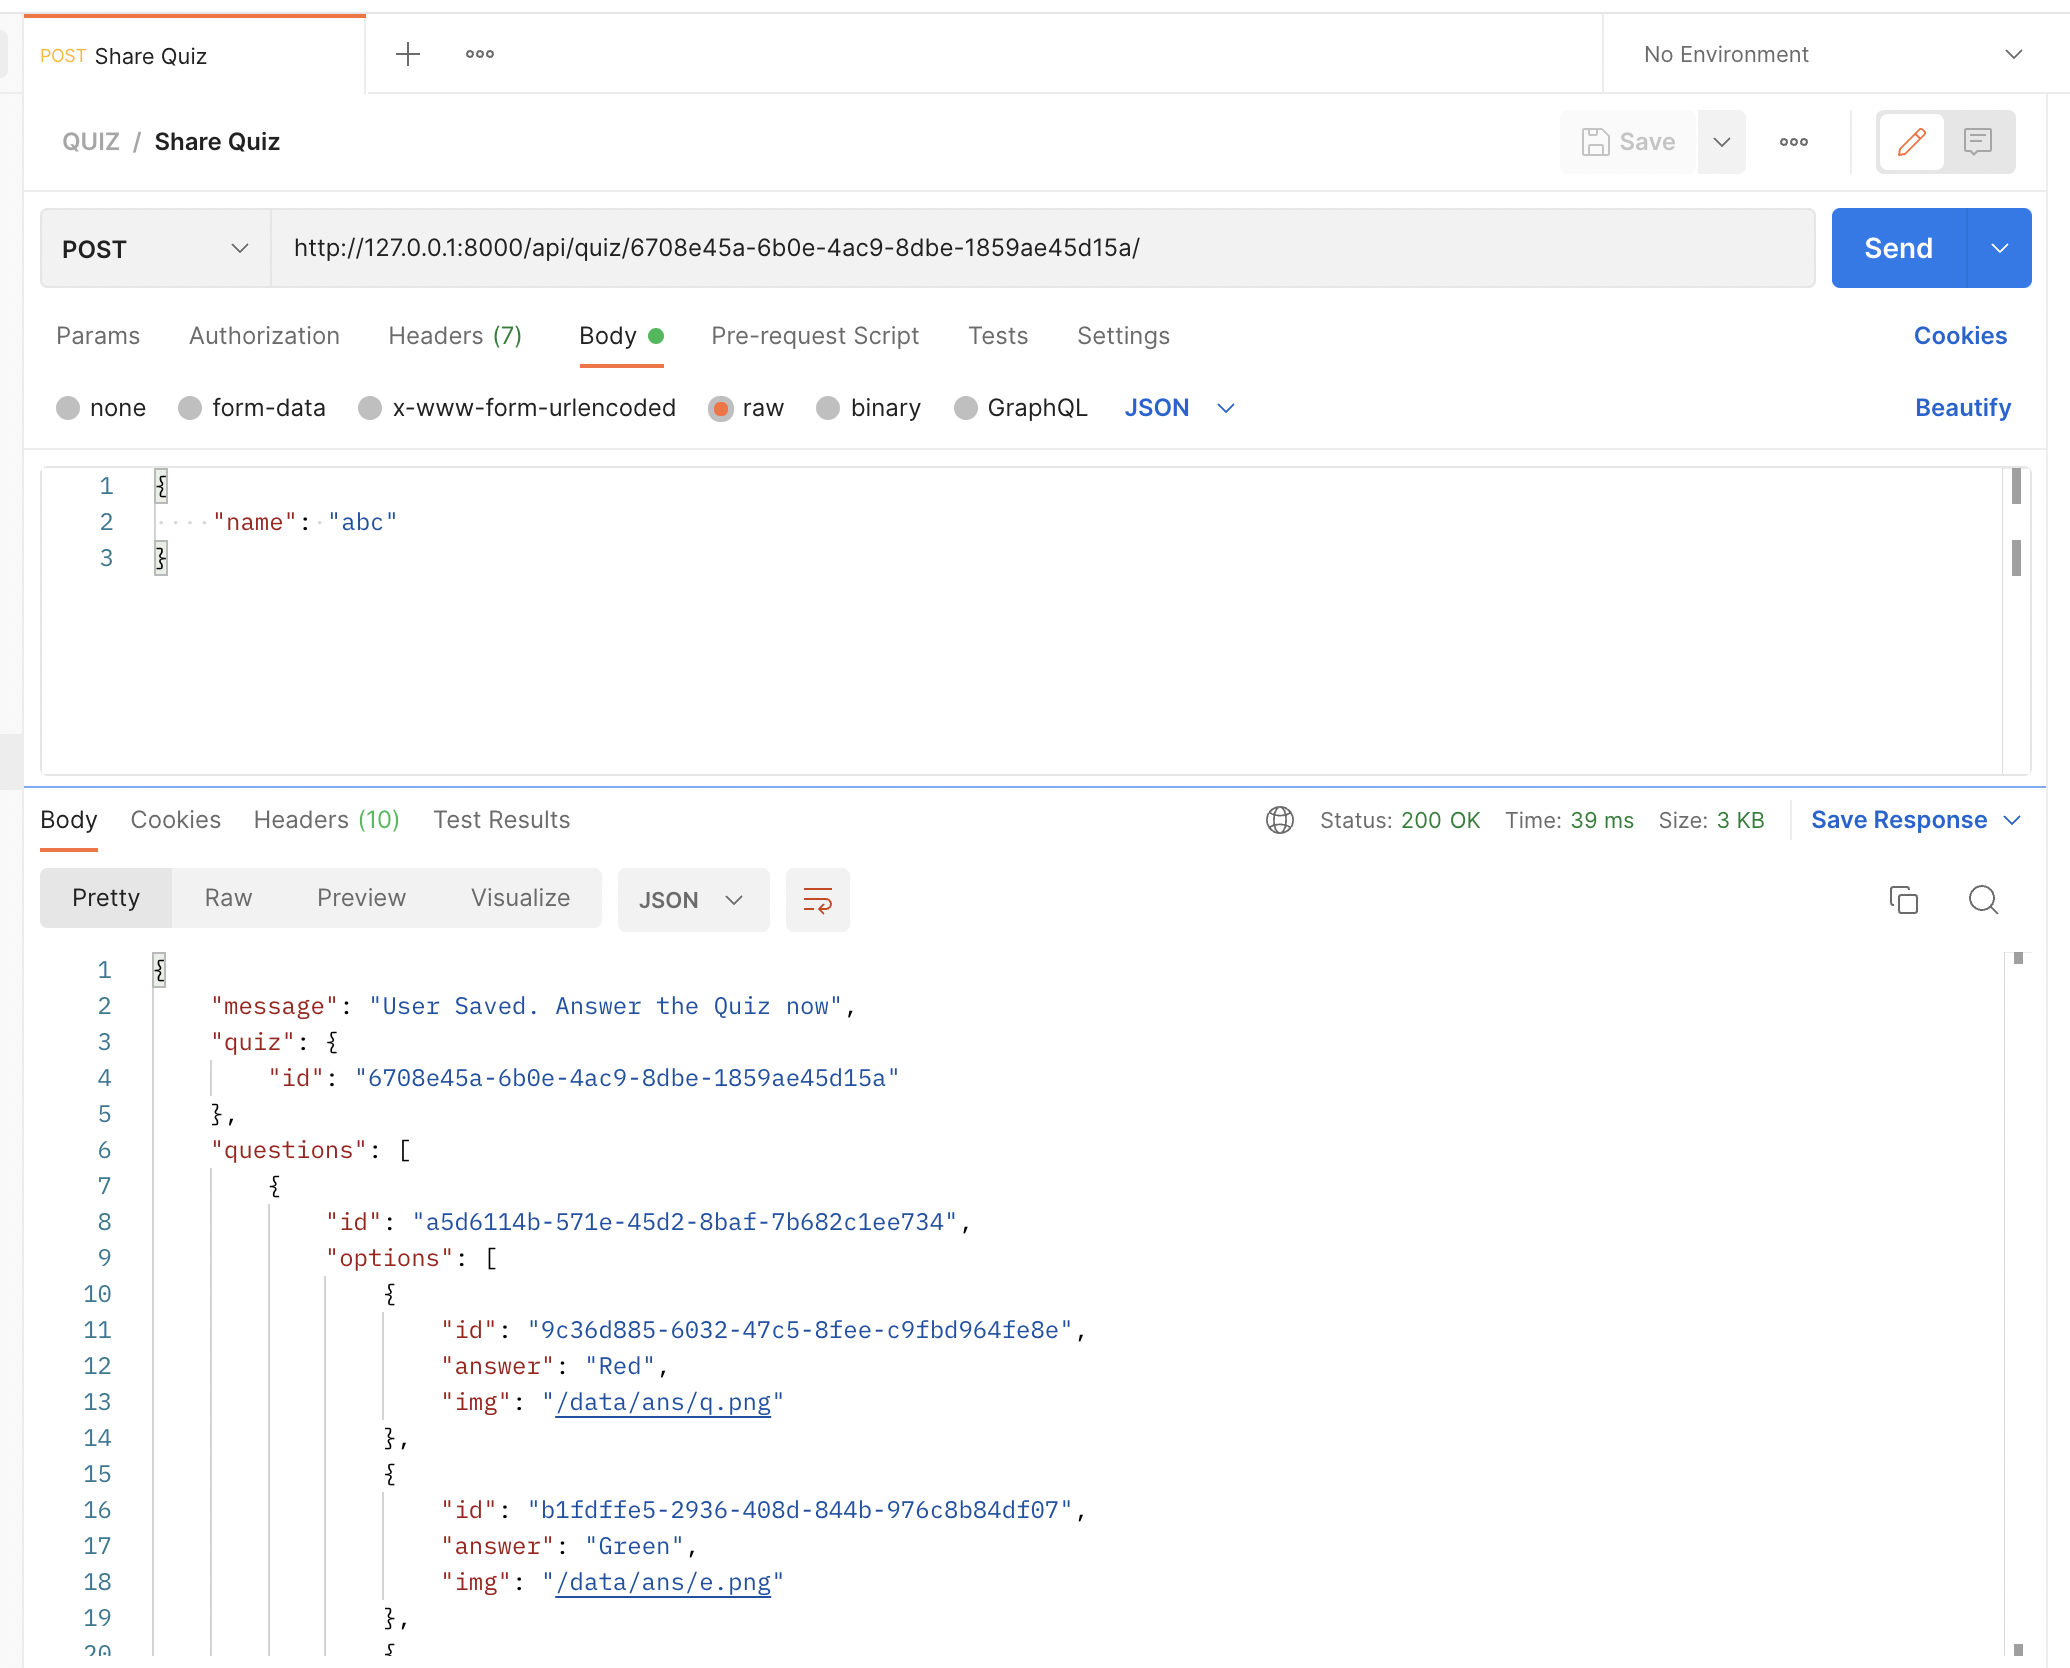Open the comments panel icon
Image resolution: width=2070 pixels, height=1668 pixels.
(1978, 142)
